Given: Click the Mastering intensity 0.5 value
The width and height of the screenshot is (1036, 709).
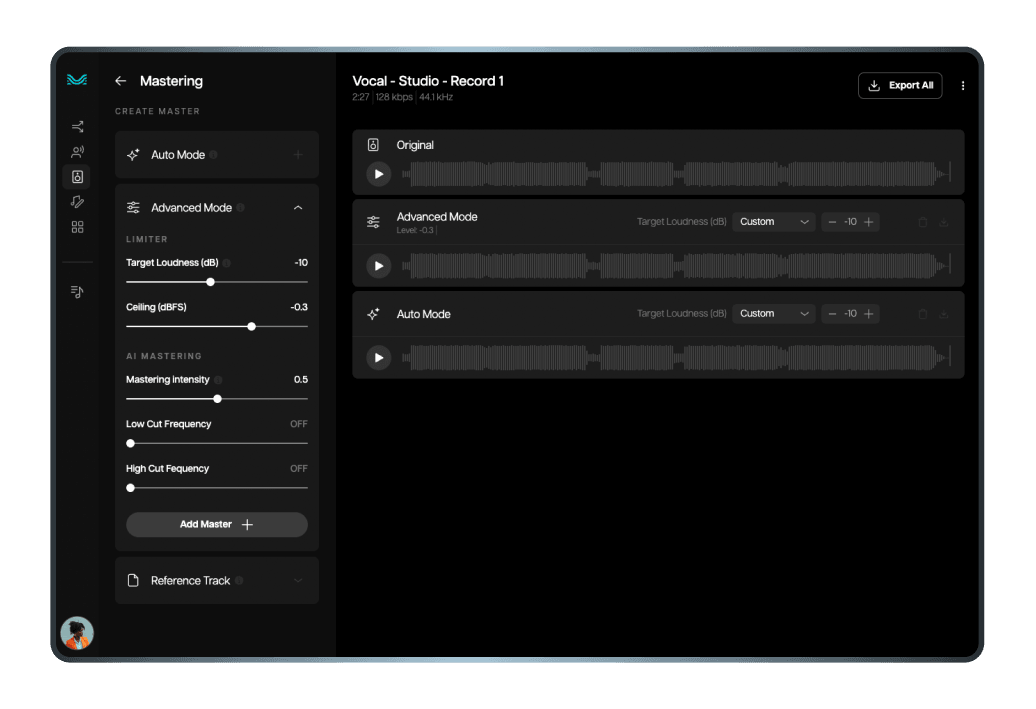Looking at the screenshot, I should click(x=301, y=380).
